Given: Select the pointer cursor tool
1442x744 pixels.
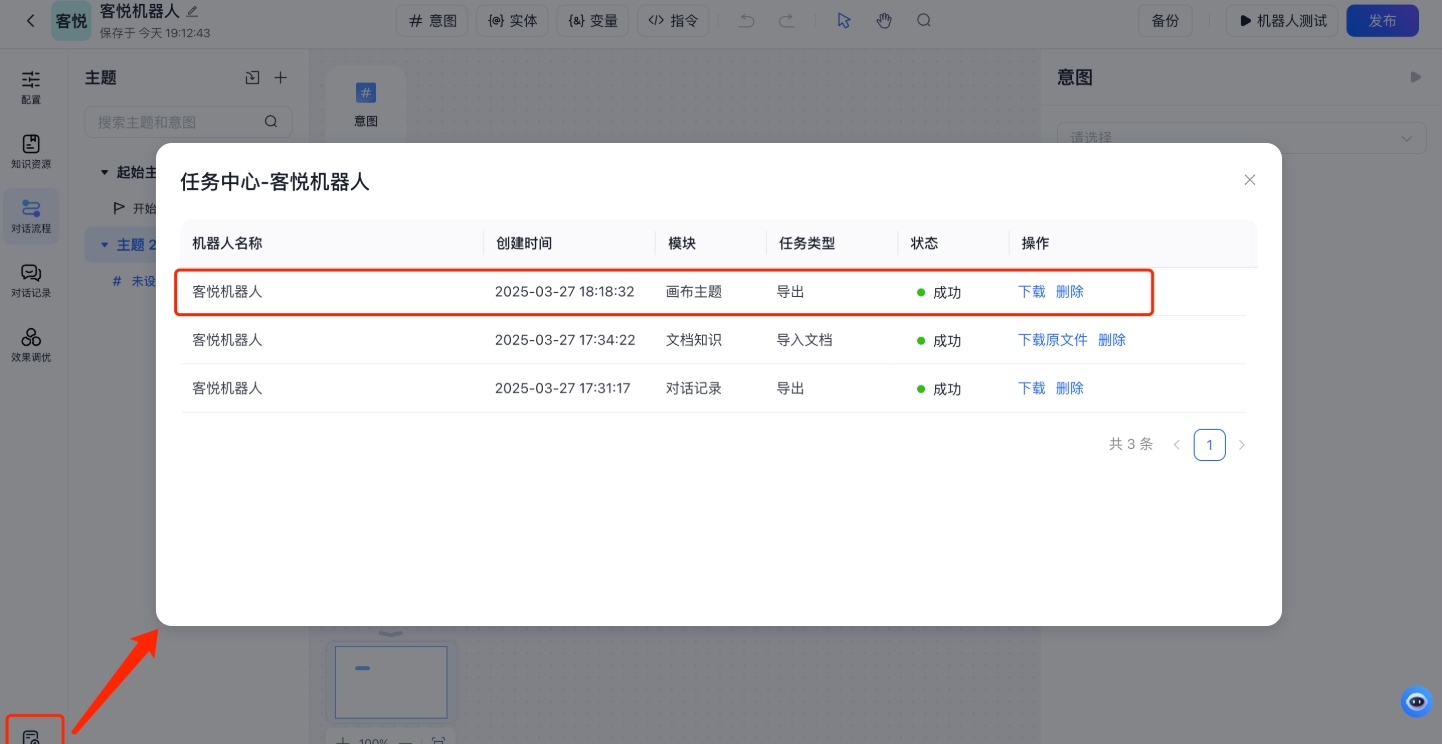Looking at the screenshot, I should [x=843, y=20].
